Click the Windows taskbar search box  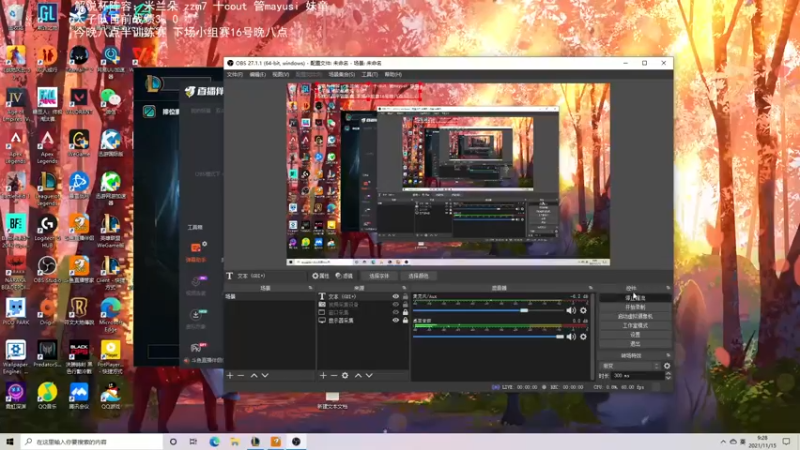click(92, 442)
